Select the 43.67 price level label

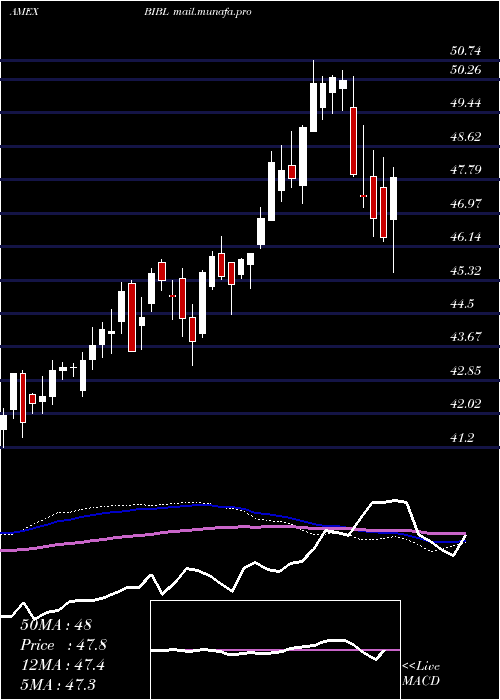(x=466, y=337)
